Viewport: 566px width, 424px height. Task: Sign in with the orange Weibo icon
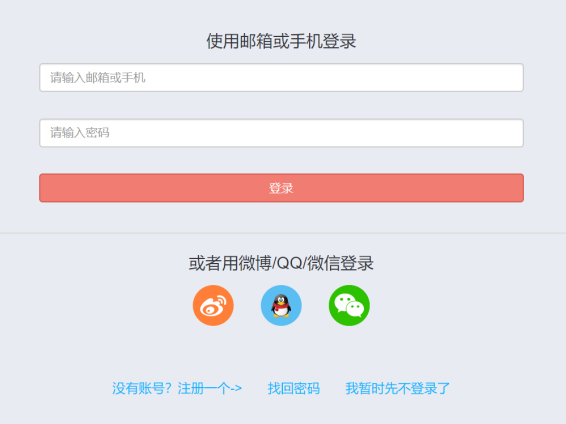pyautogui.click(x=213, y=306)
